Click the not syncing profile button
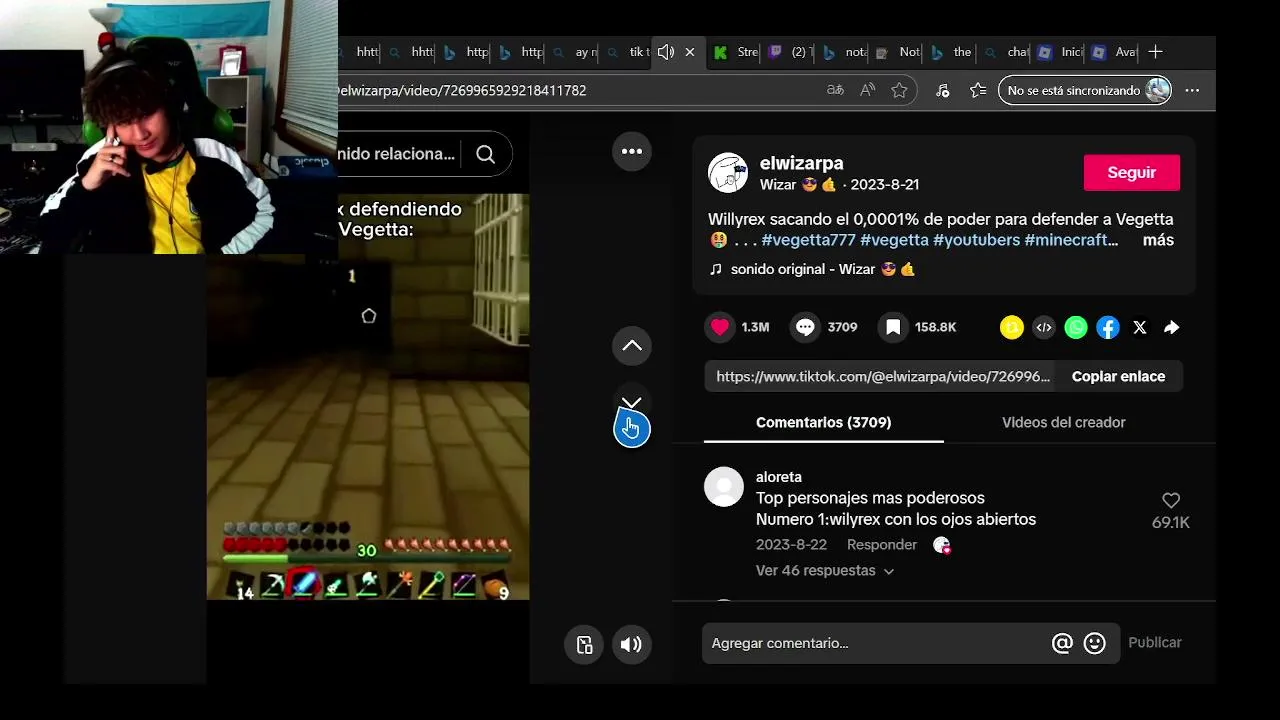1280x720 pixels. click(x=1085, y=90)
